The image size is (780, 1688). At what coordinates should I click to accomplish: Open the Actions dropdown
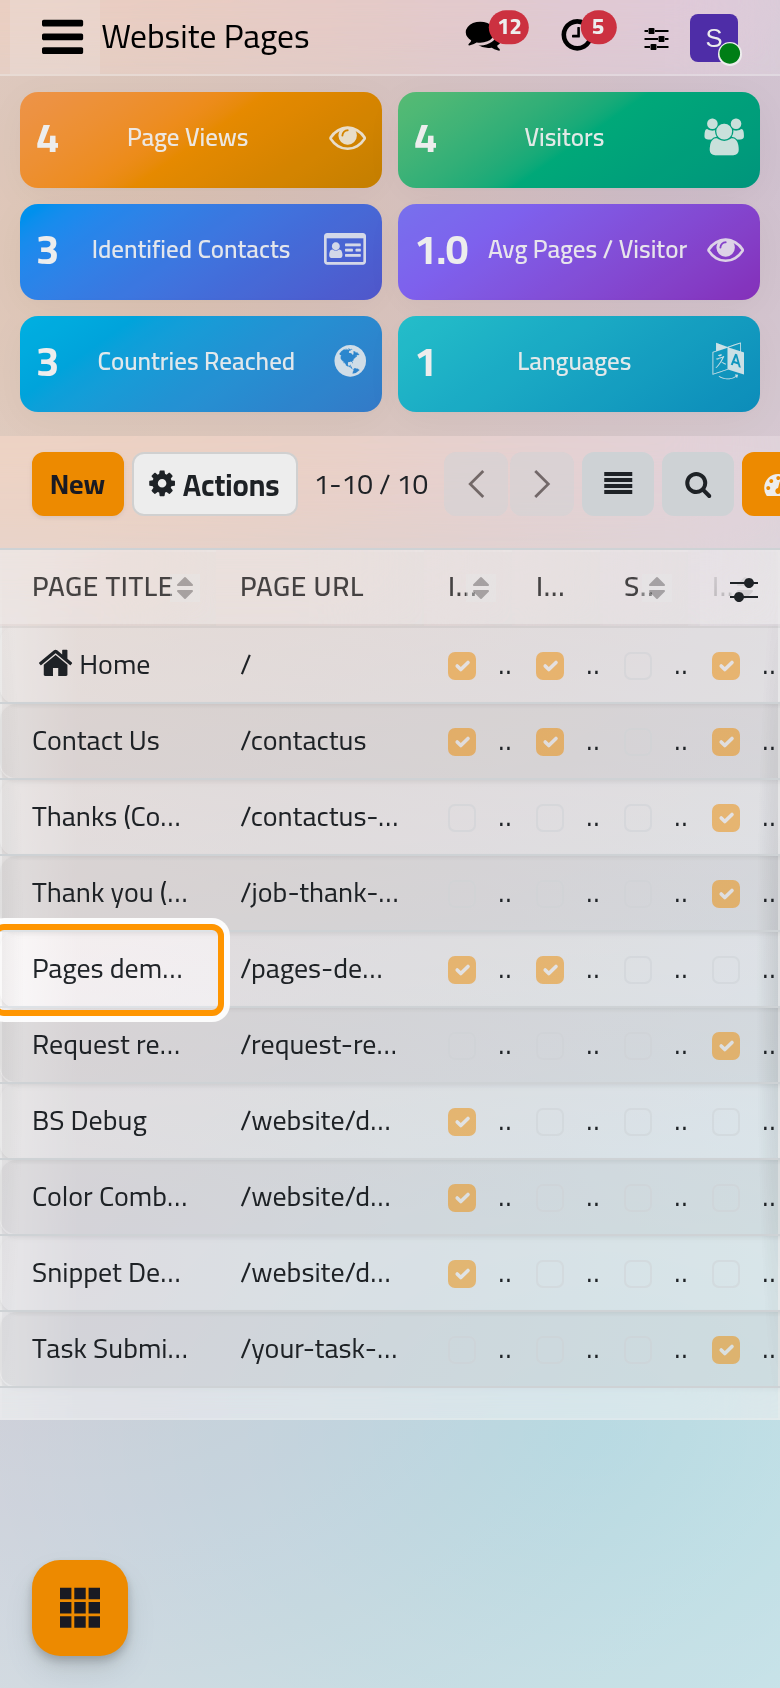pos(215,484)
